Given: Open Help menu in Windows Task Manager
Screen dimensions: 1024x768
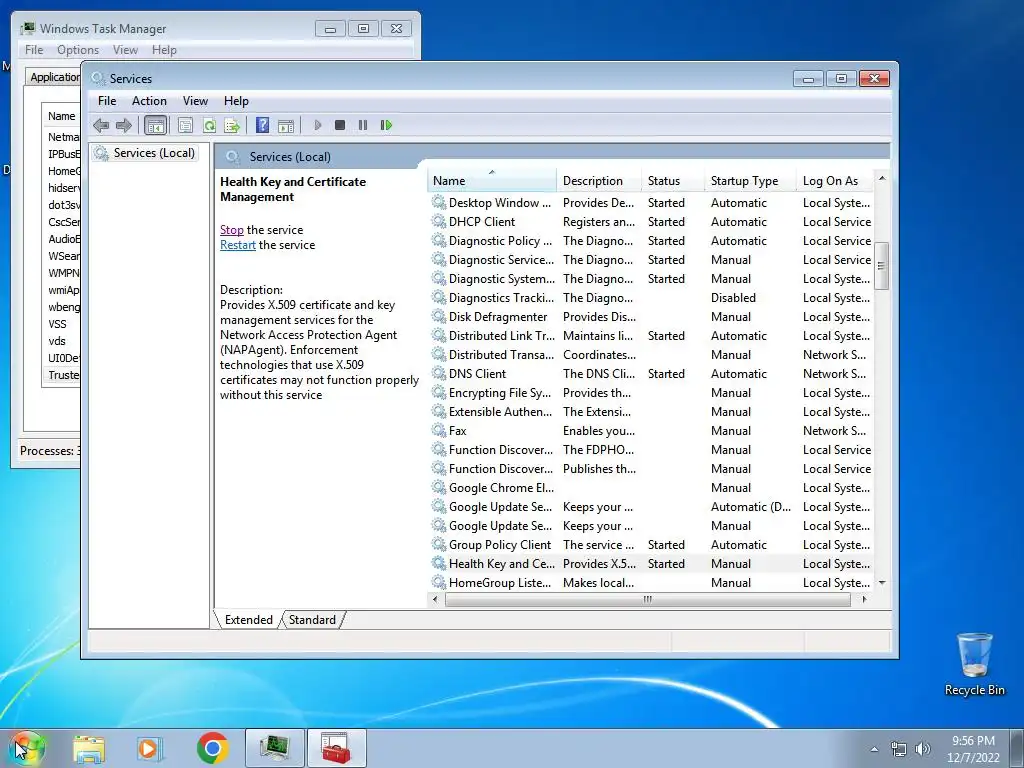Looking at the screenshot, I should pyautogui.click(x=164, y=50).
